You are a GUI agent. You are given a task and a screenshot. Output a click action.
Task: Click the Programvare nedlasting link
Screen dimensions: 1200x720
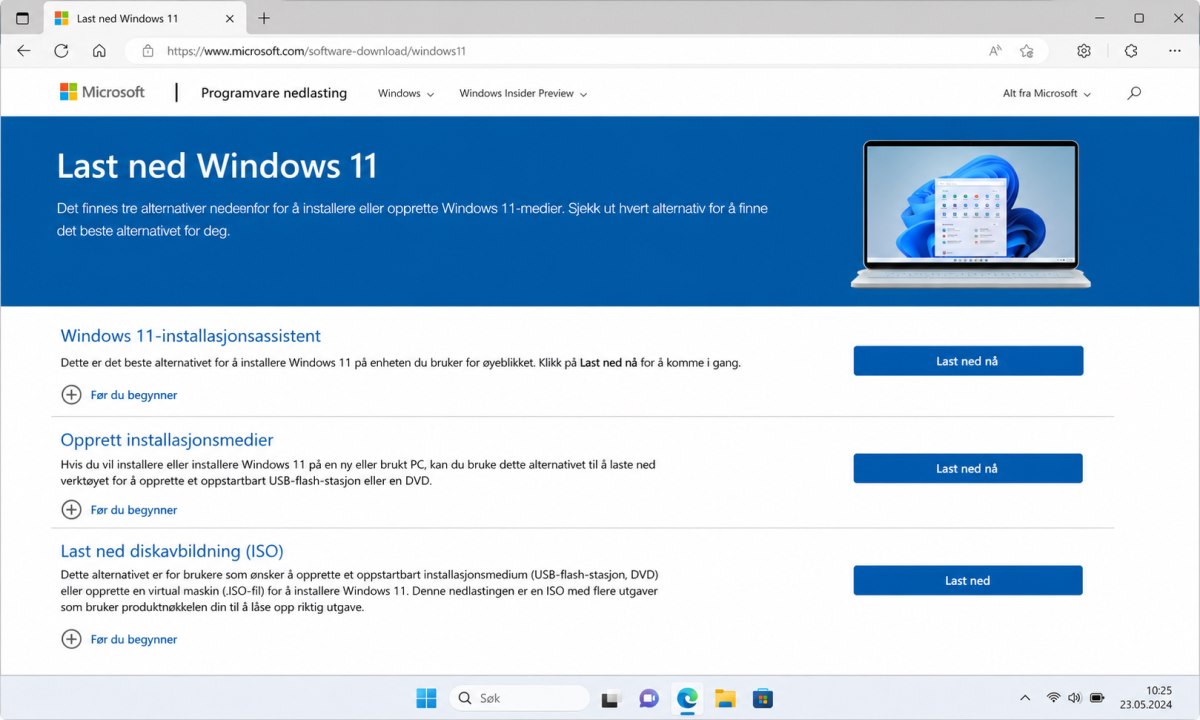(x=274, y=93)
